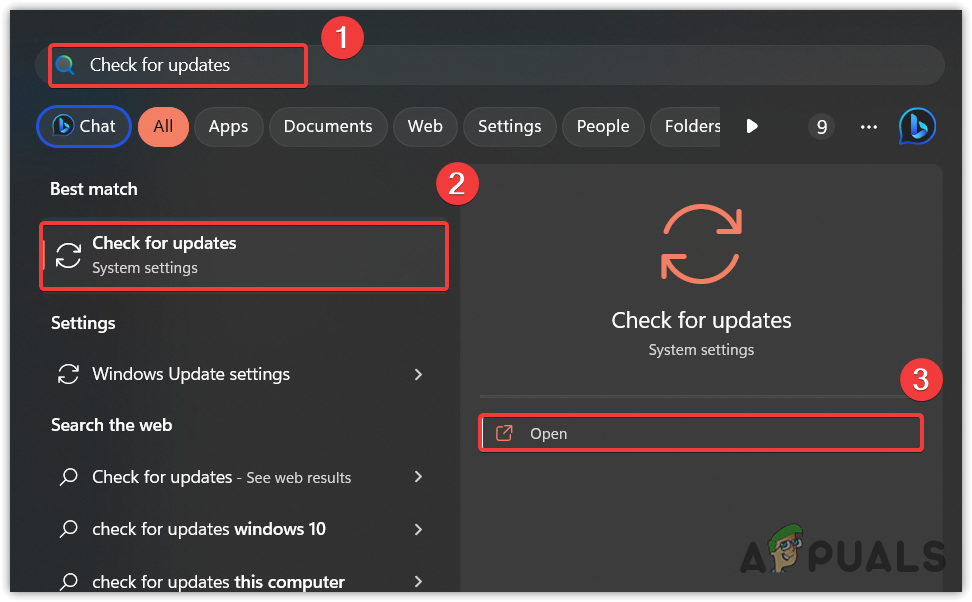The height and width of the screenshot is (602, 972).
Task: Click the refresh icon in the Best match result
Action: [68, 254]
